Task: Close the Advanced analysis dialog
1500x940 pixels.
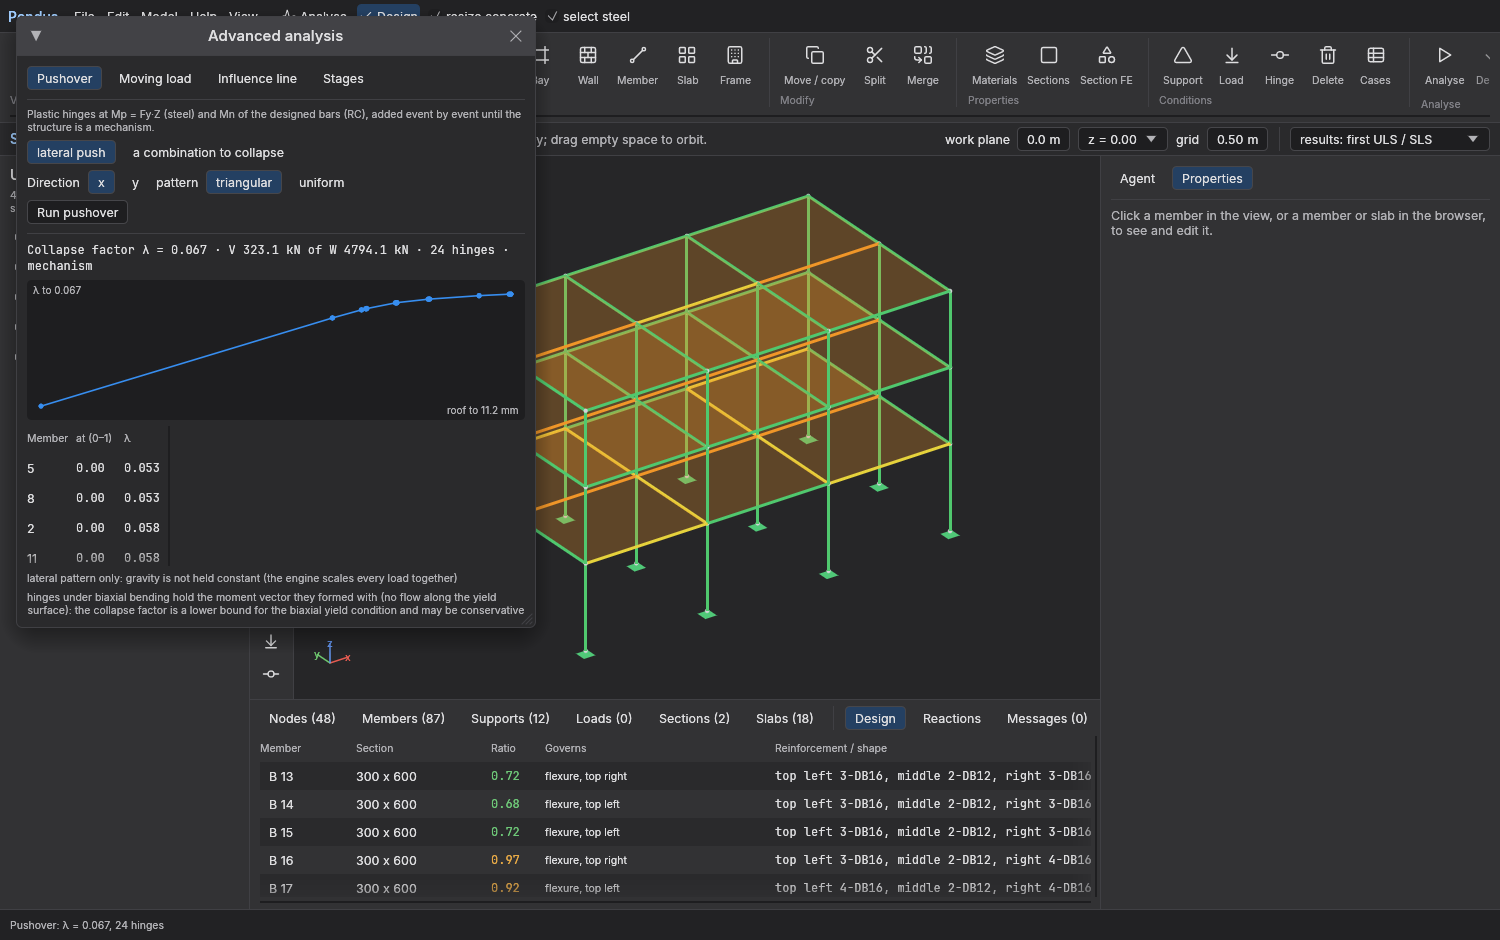Action: click(x=516, y=36)
